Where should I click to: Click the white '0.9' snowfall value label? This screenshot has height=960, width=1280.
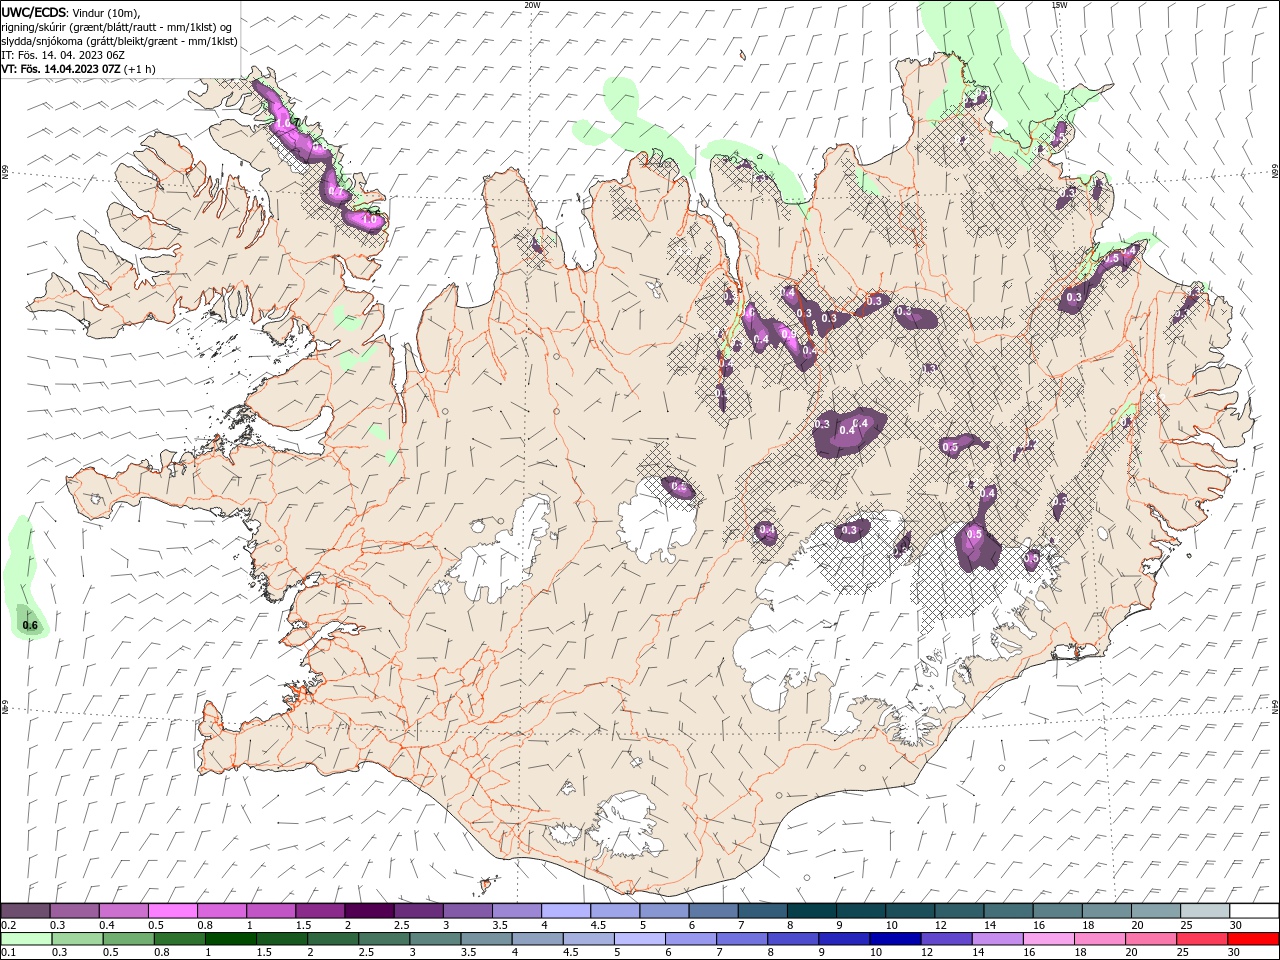tap(789, 334)
